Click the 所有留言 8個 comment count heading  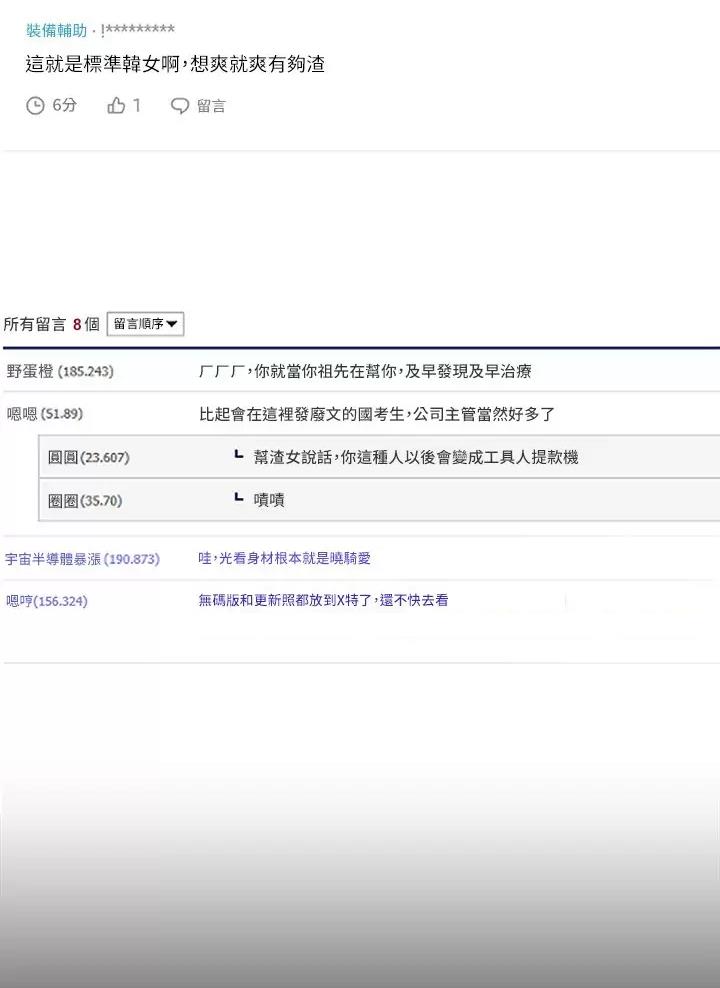tap(51, 324)
